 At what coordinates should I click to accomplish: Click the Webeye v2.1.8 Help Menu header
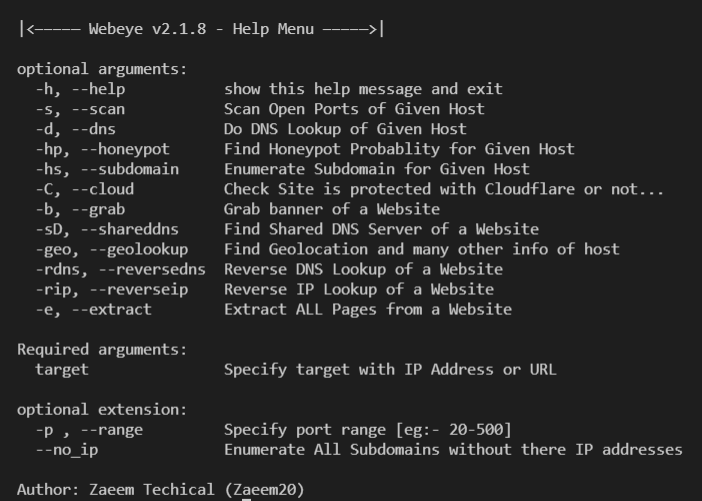[200, 28]
